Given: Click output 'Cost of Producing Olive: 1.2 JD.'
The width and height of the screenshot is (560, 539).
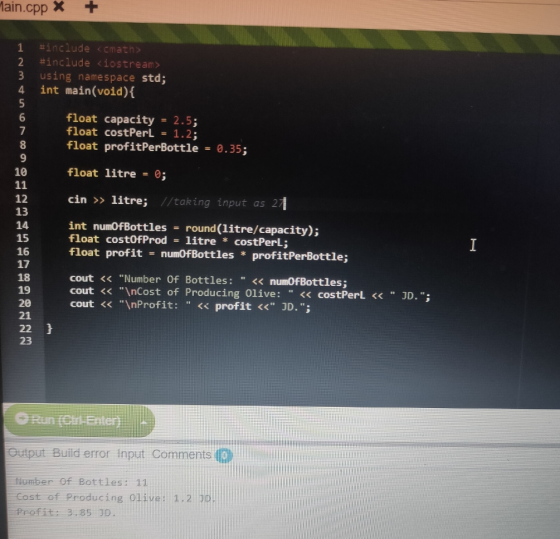Looking at the screenshot, I should [116, 497].
